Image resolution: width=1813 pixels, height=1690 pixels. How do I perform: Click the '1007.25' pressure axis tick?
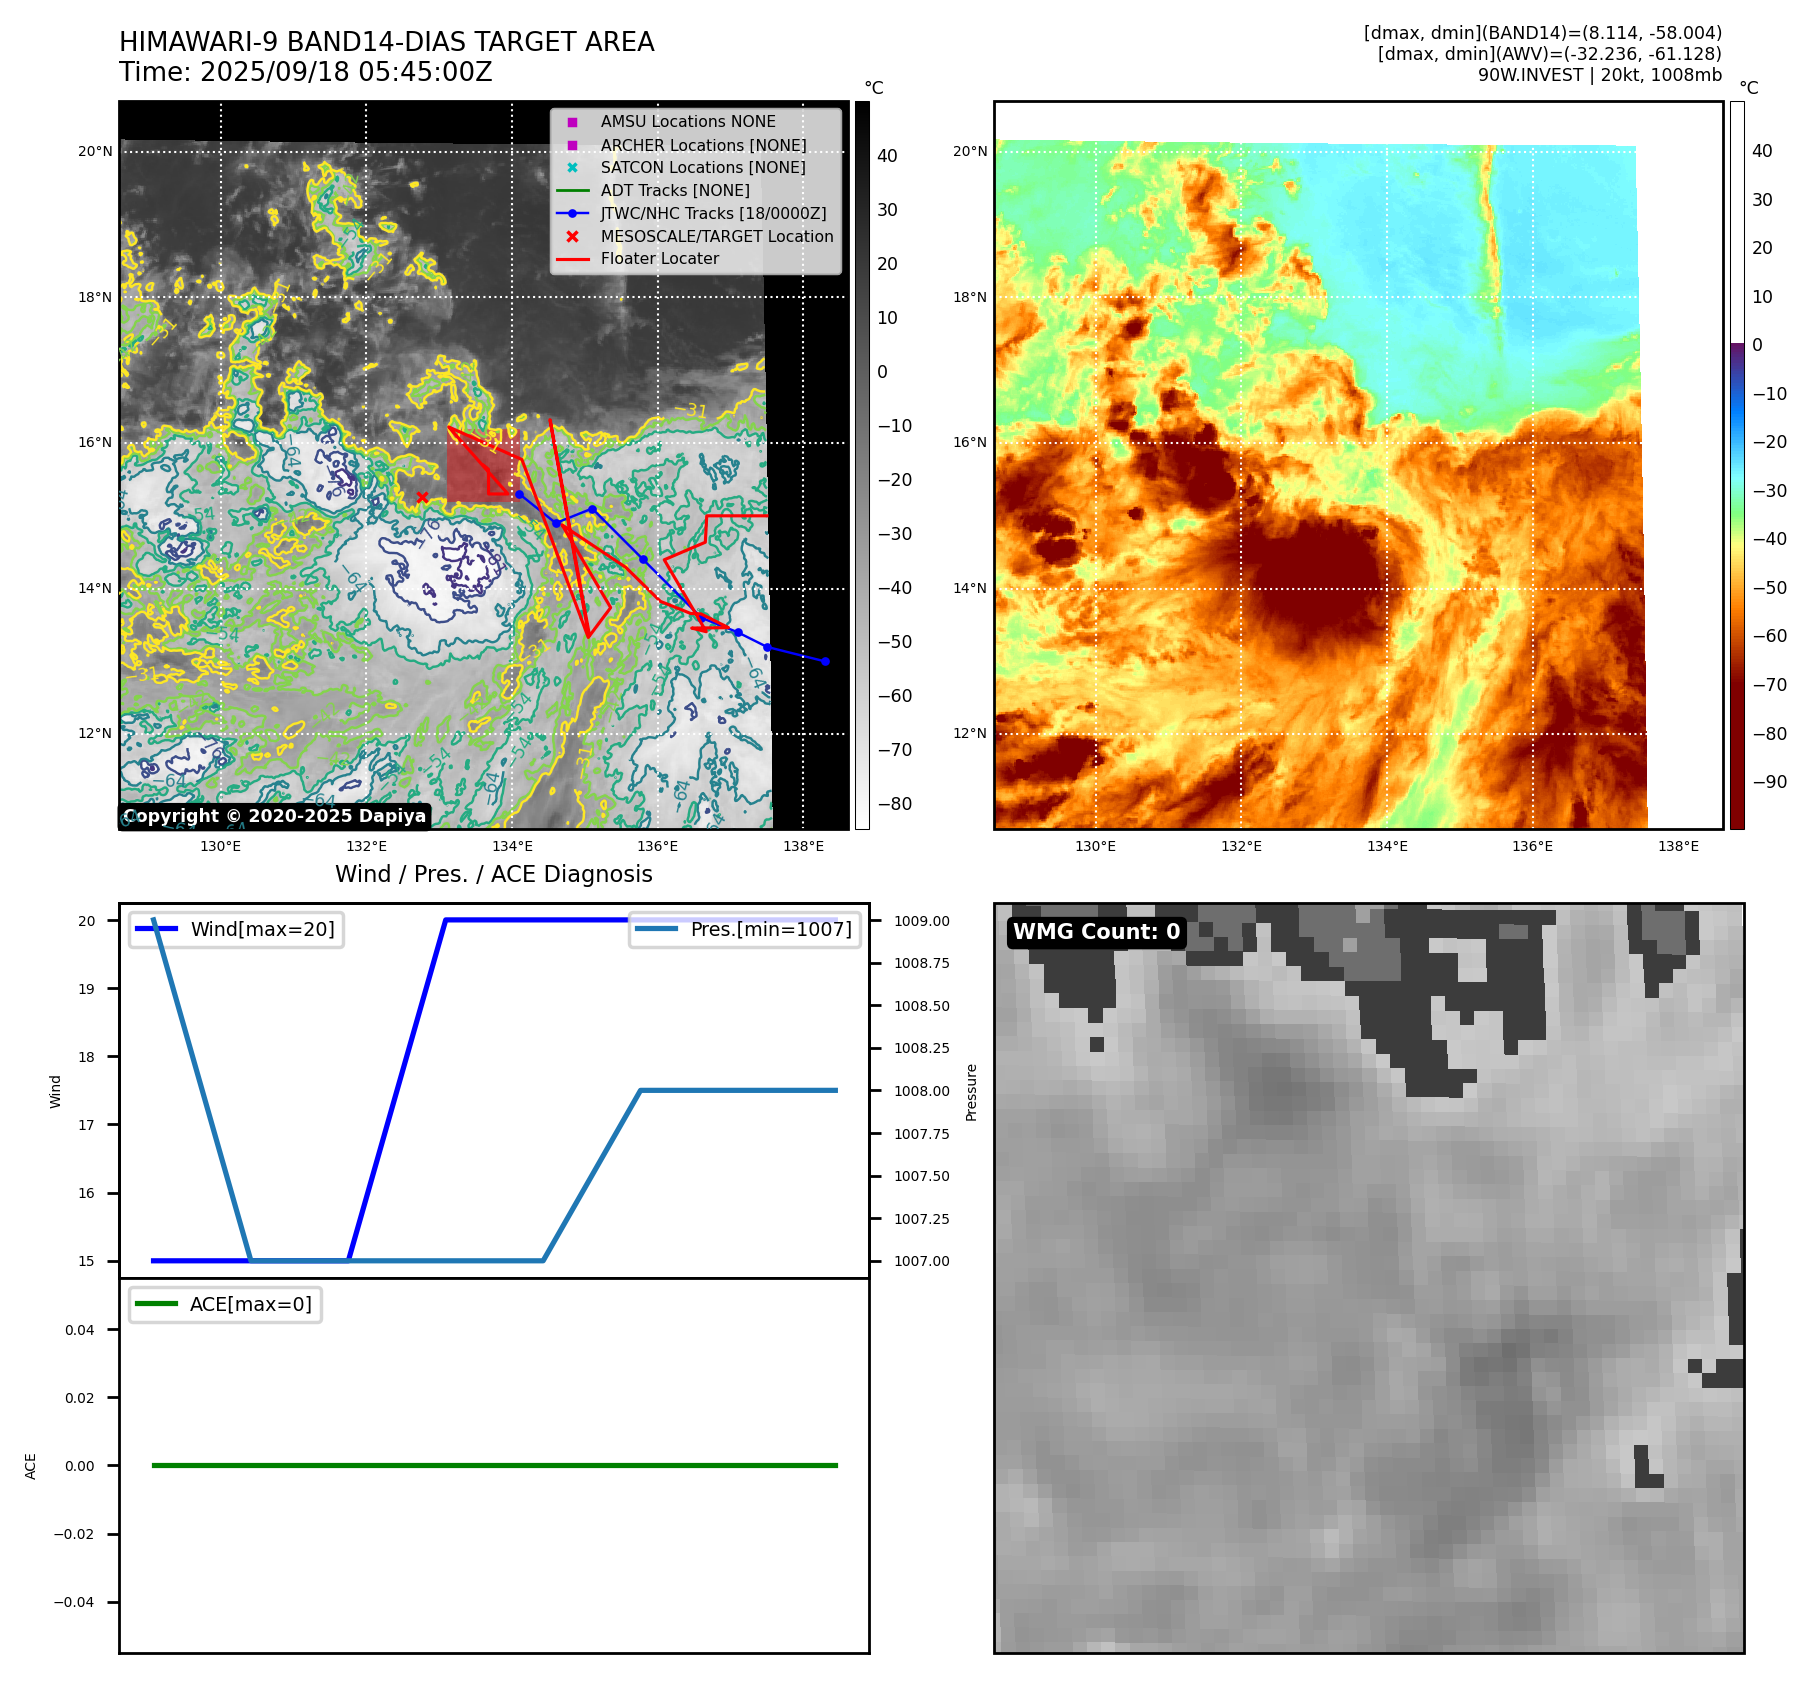(x=922, y=1219)
